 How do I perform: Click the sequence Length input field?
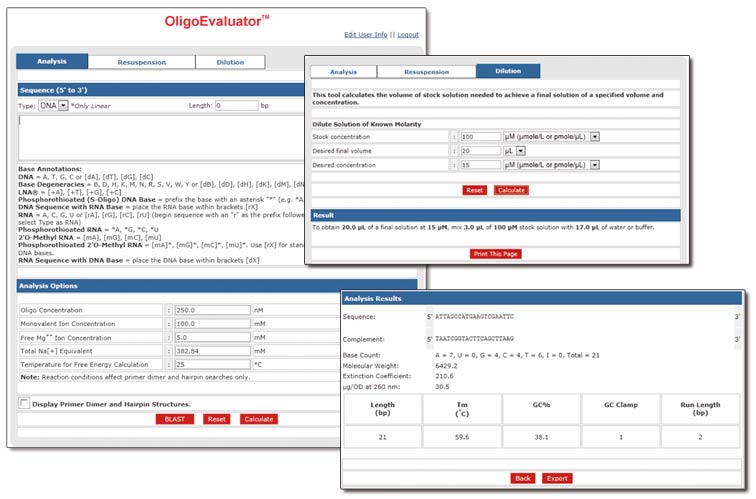[237, 105]
